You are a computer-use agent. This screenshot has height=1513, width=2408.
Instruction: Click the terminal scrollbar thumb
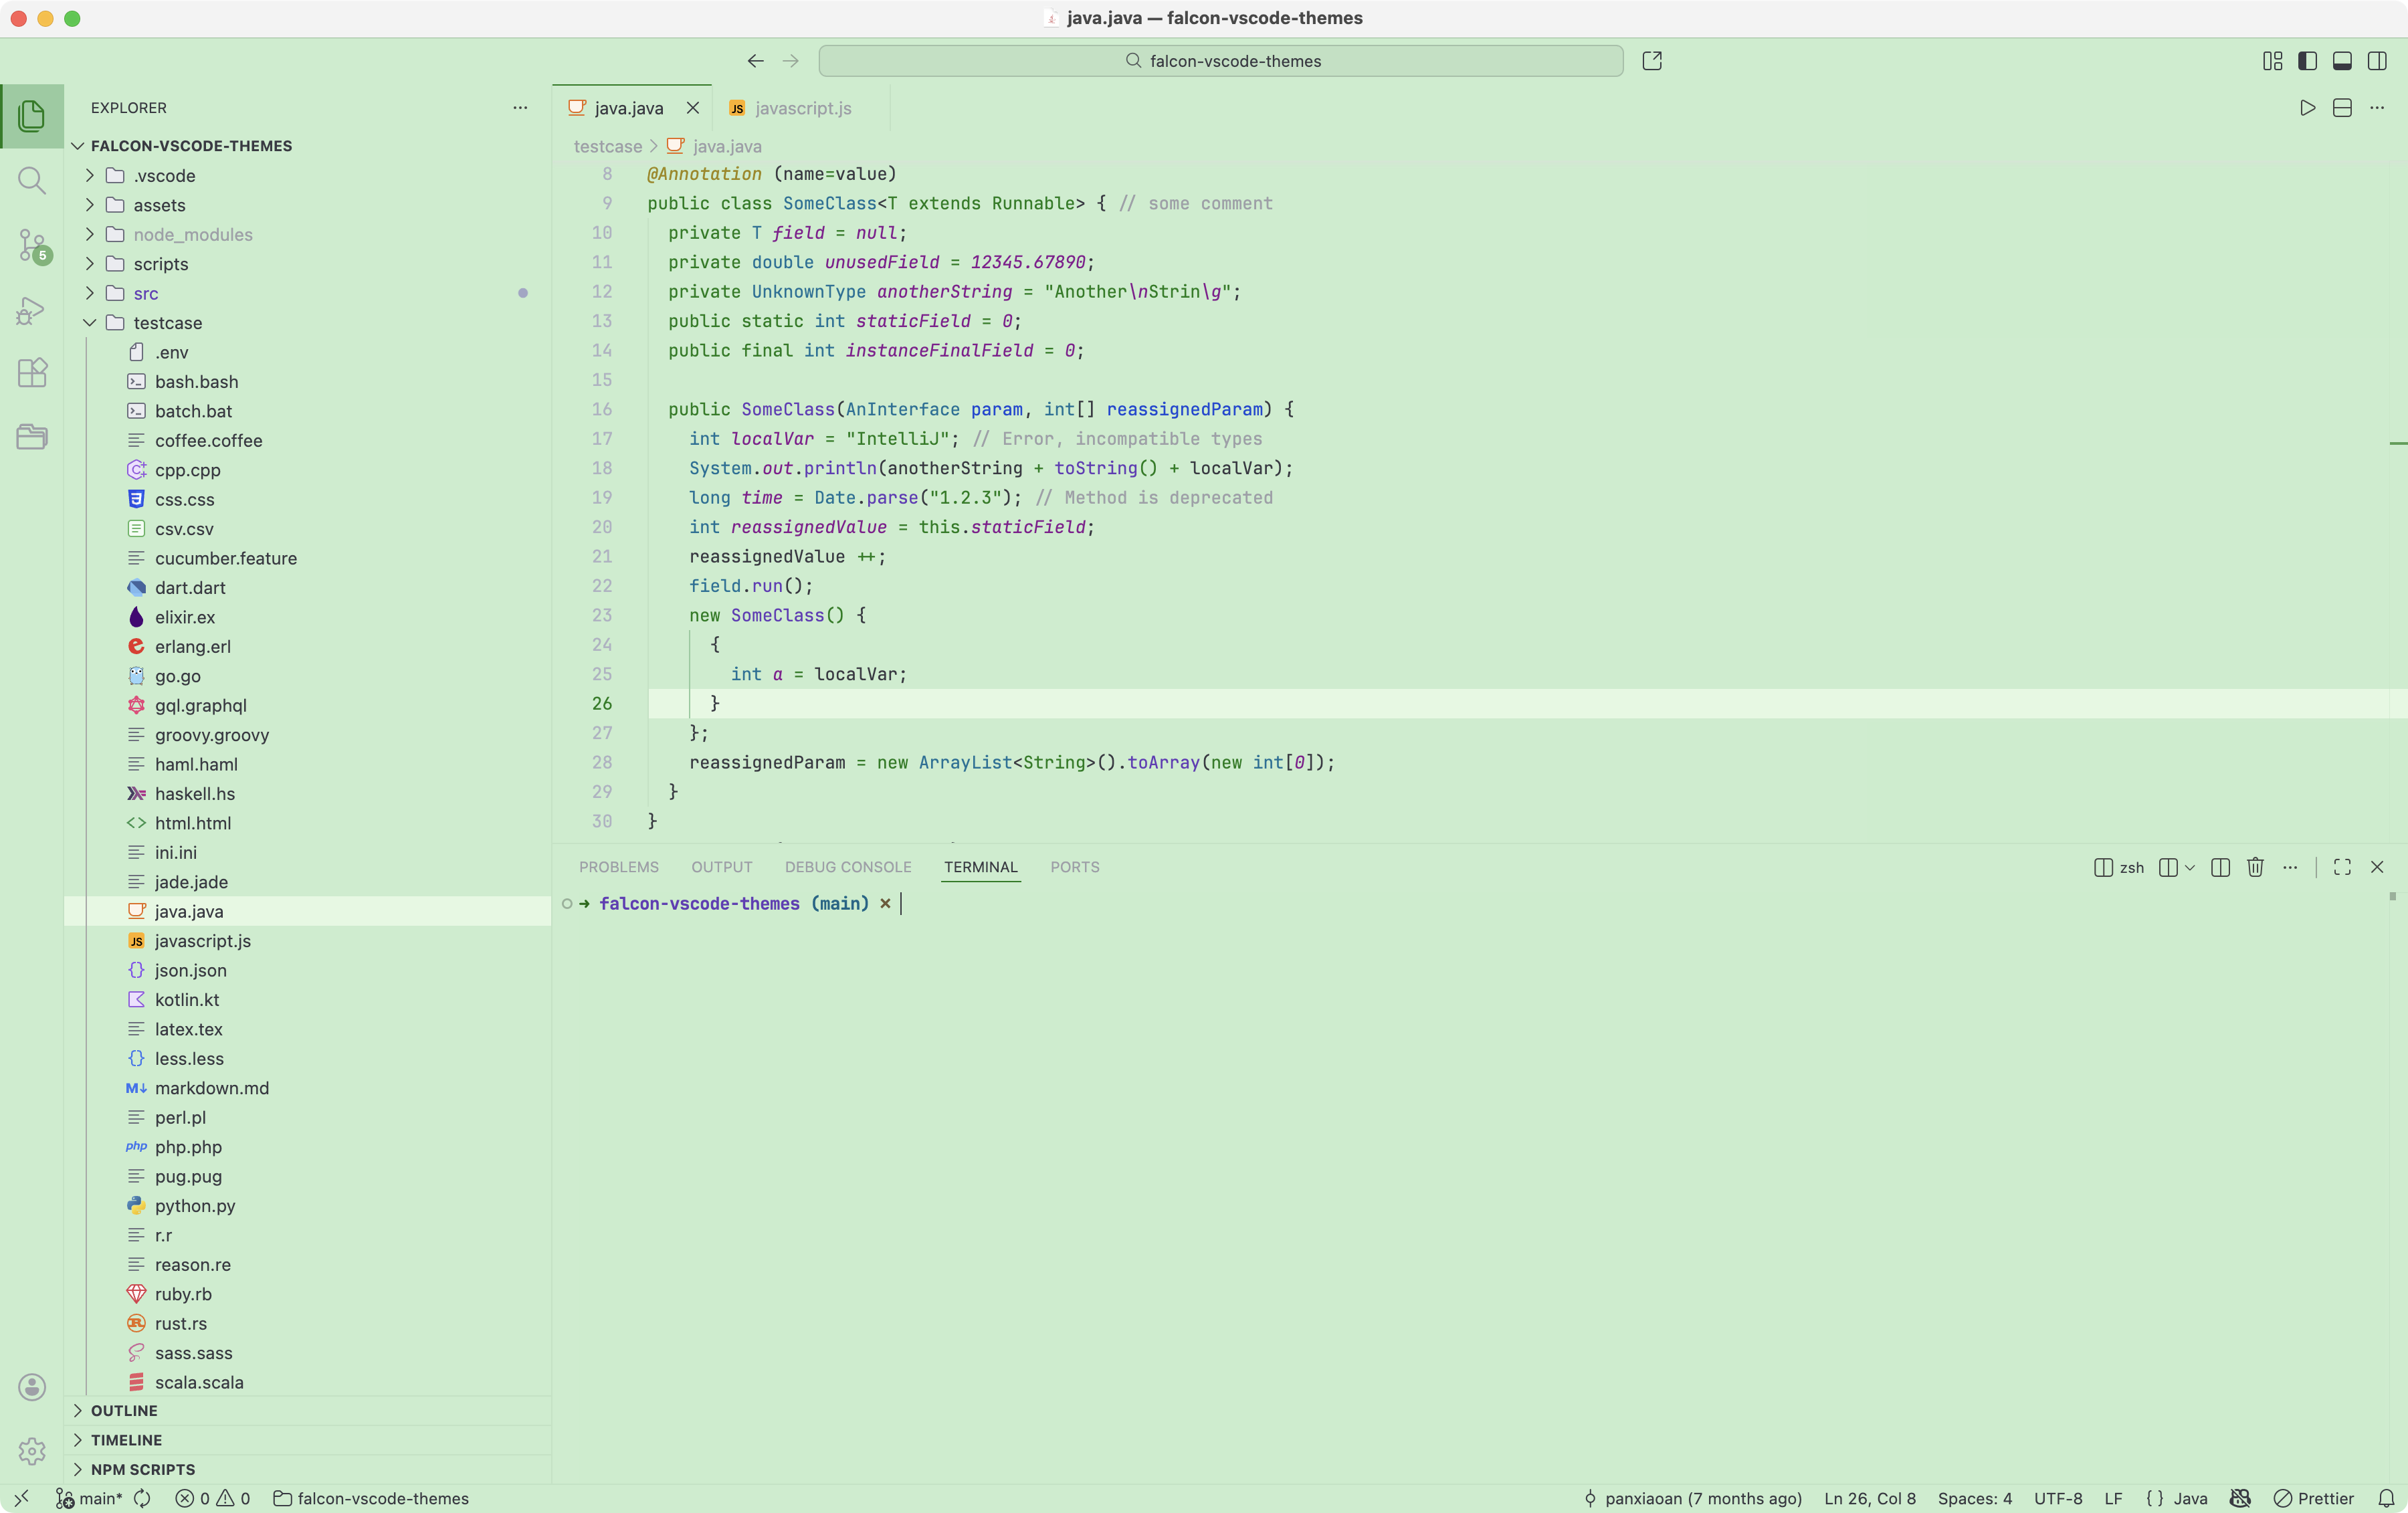coord(2392,897)
